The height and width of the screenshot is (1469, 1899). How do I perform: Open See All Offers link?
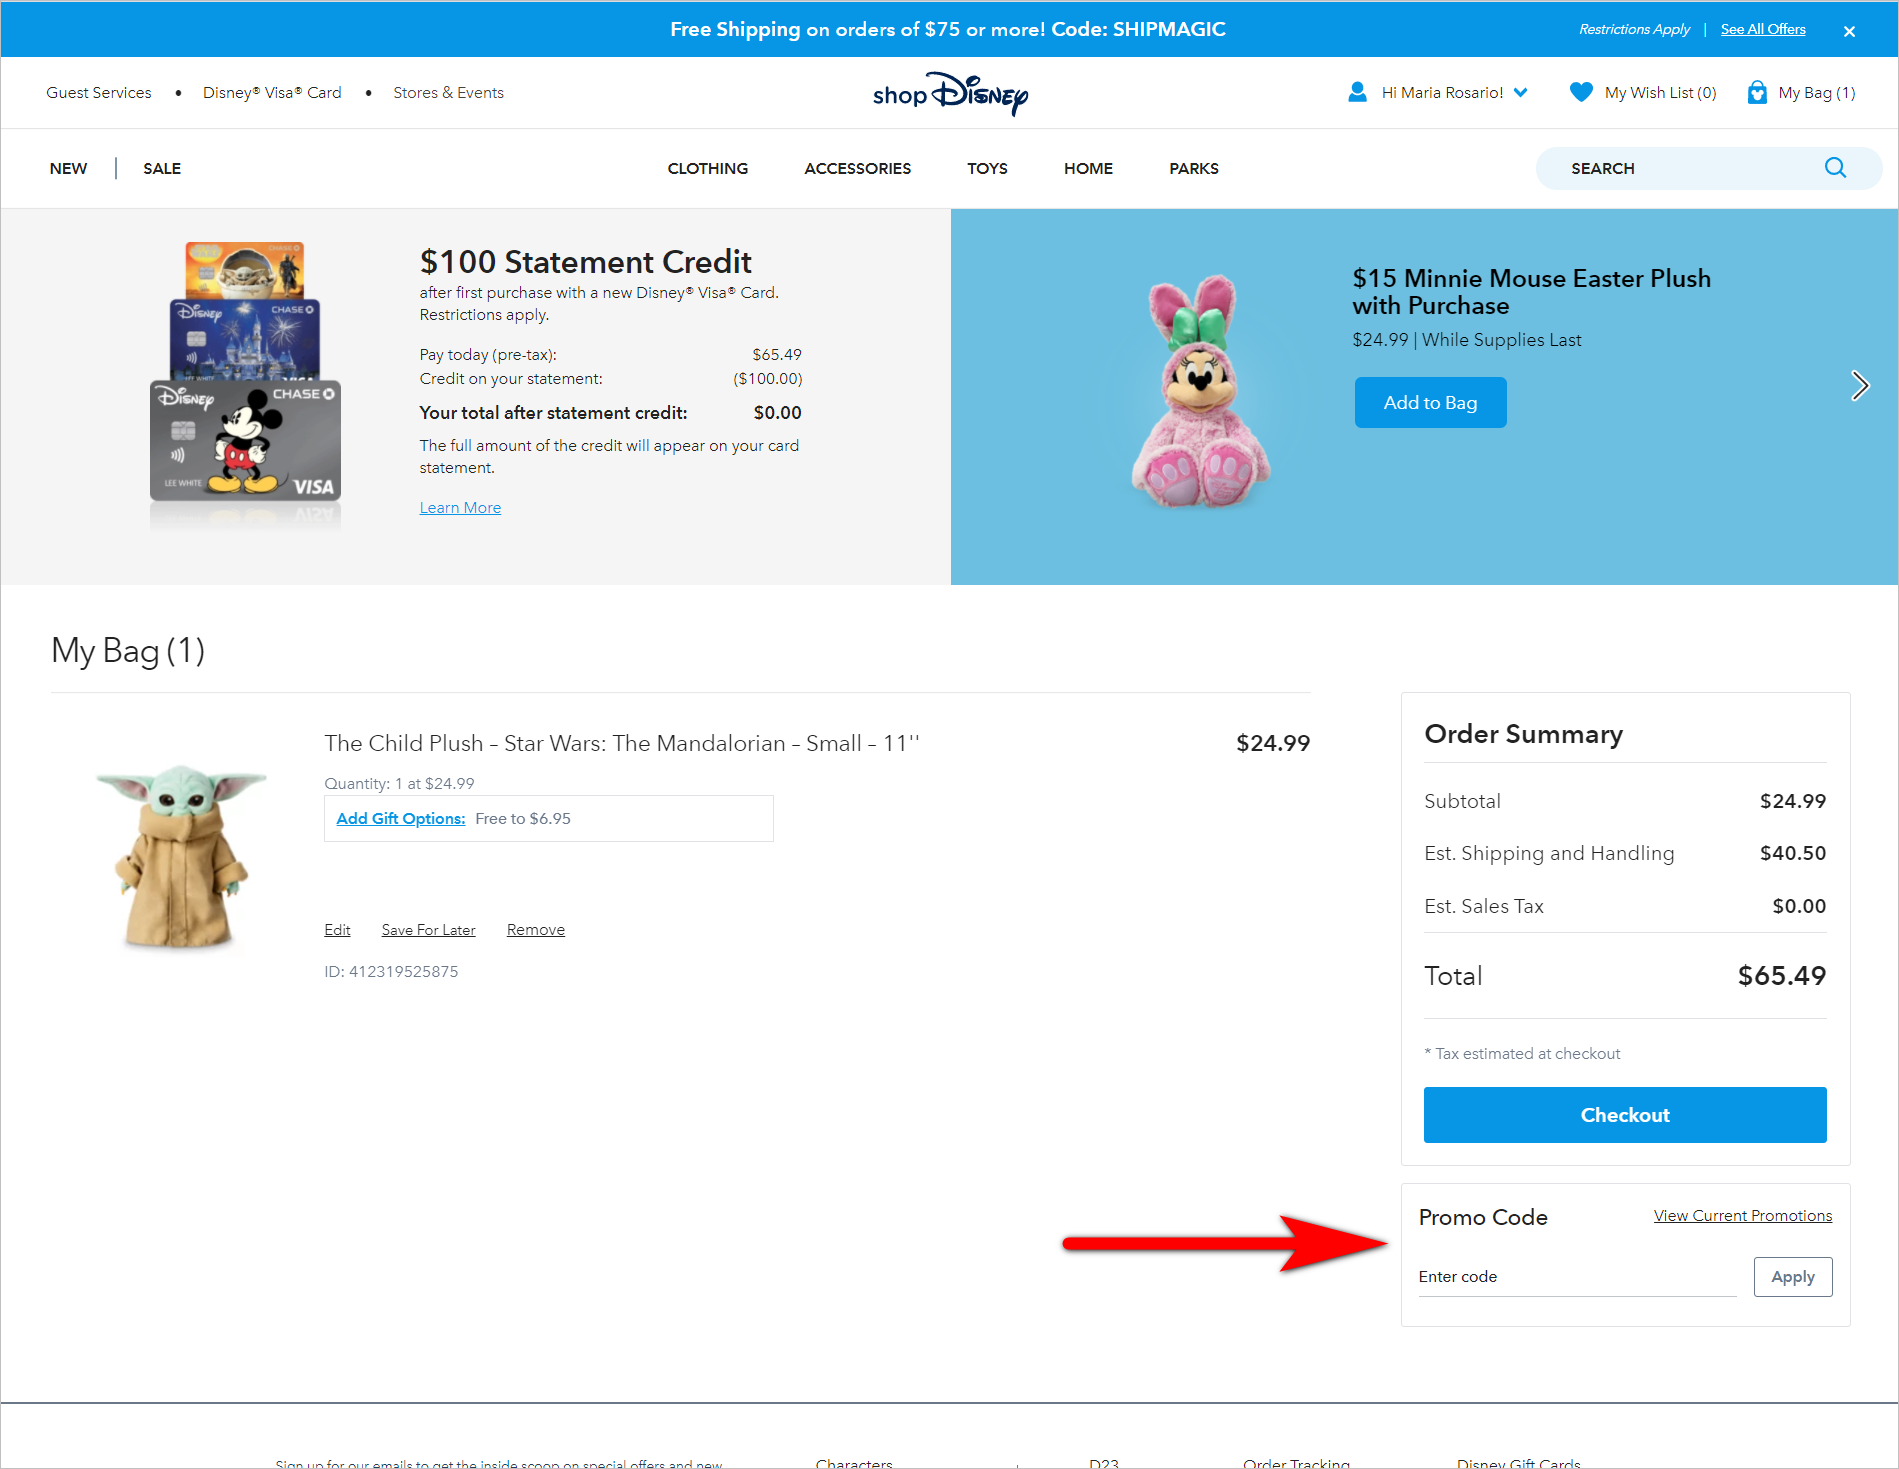[1763, 29]
